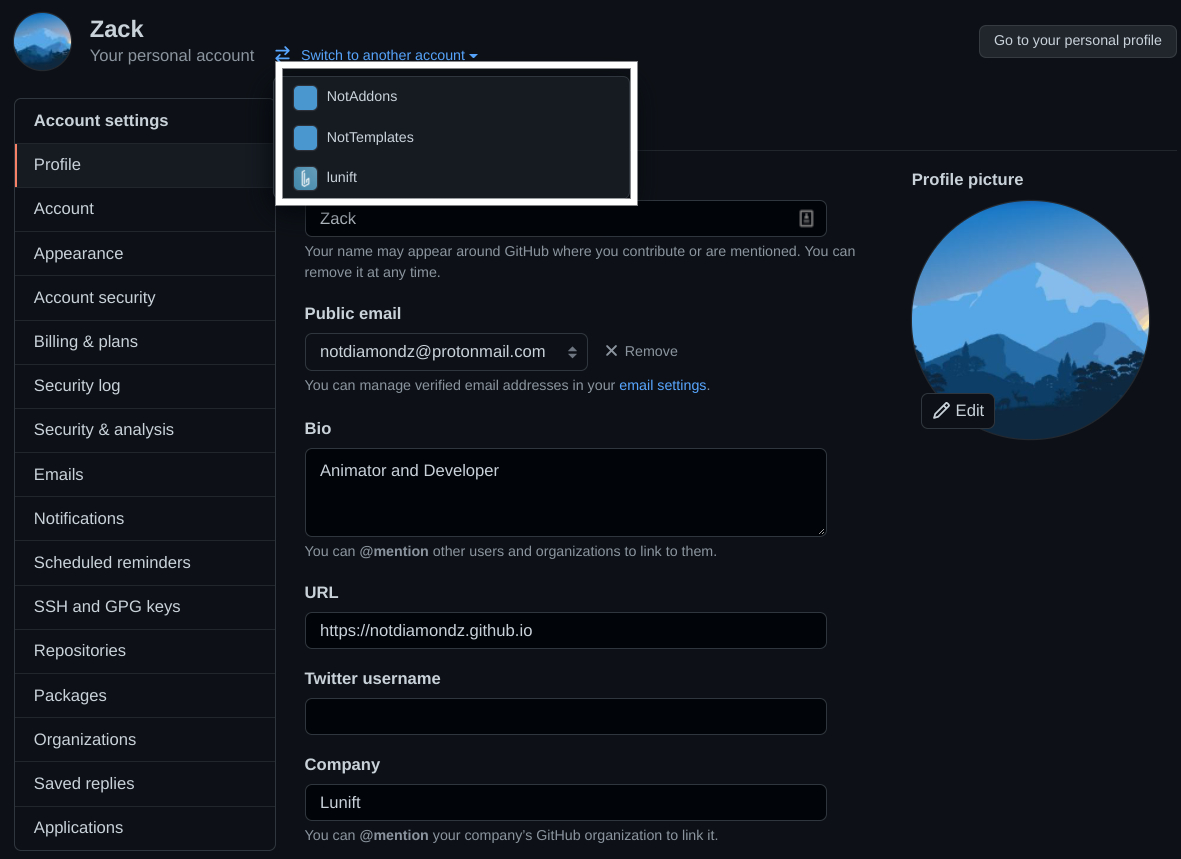
Task: Open the Switch to another account dropdown
Action: click(389, 55)
